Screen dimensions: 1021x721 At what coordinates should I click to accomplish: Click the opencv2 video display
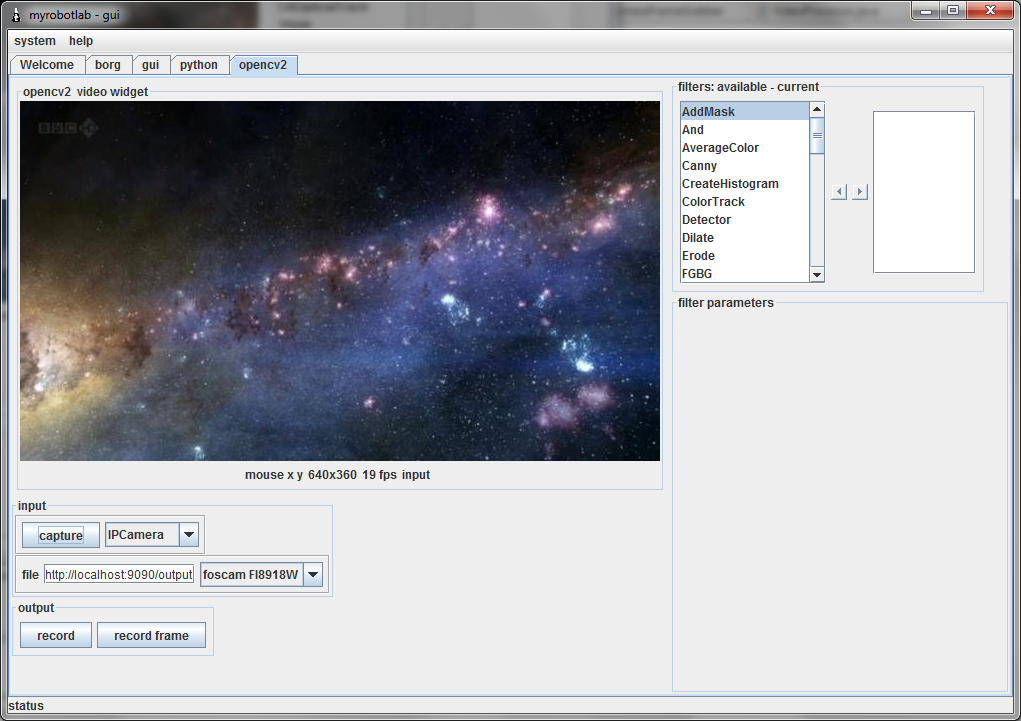tap(340, 281)
